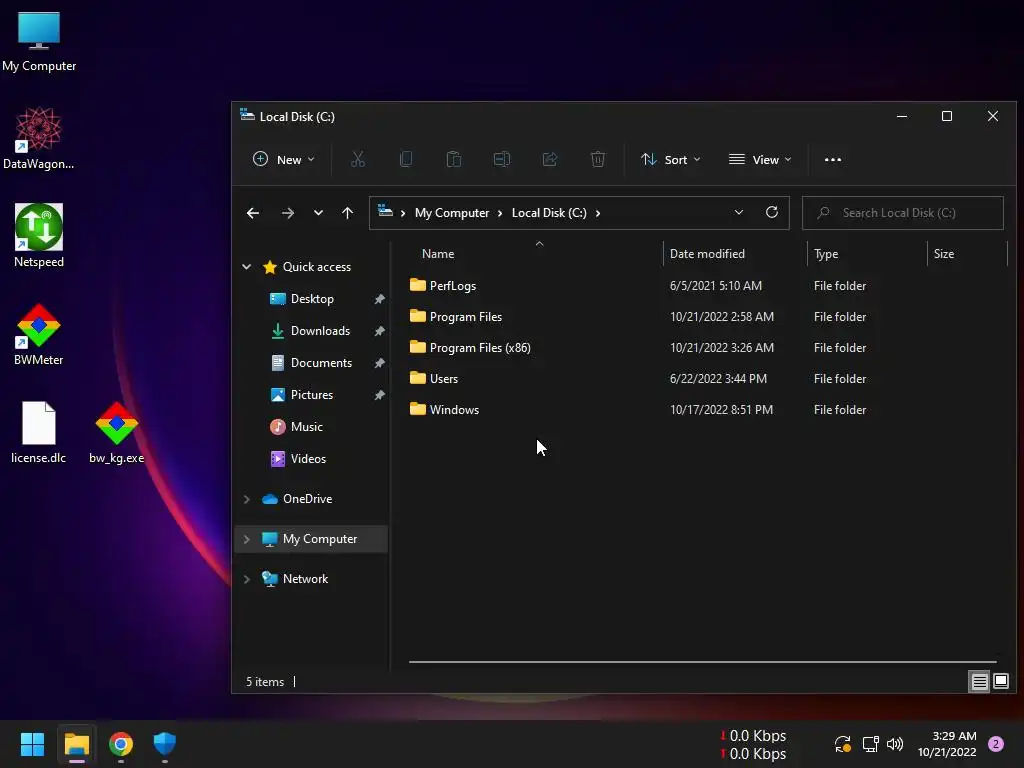The height and width of the screenshot is (768, 1024).
Task: Launch the BWMeter desktop shortcut
Action: (39, 334)
